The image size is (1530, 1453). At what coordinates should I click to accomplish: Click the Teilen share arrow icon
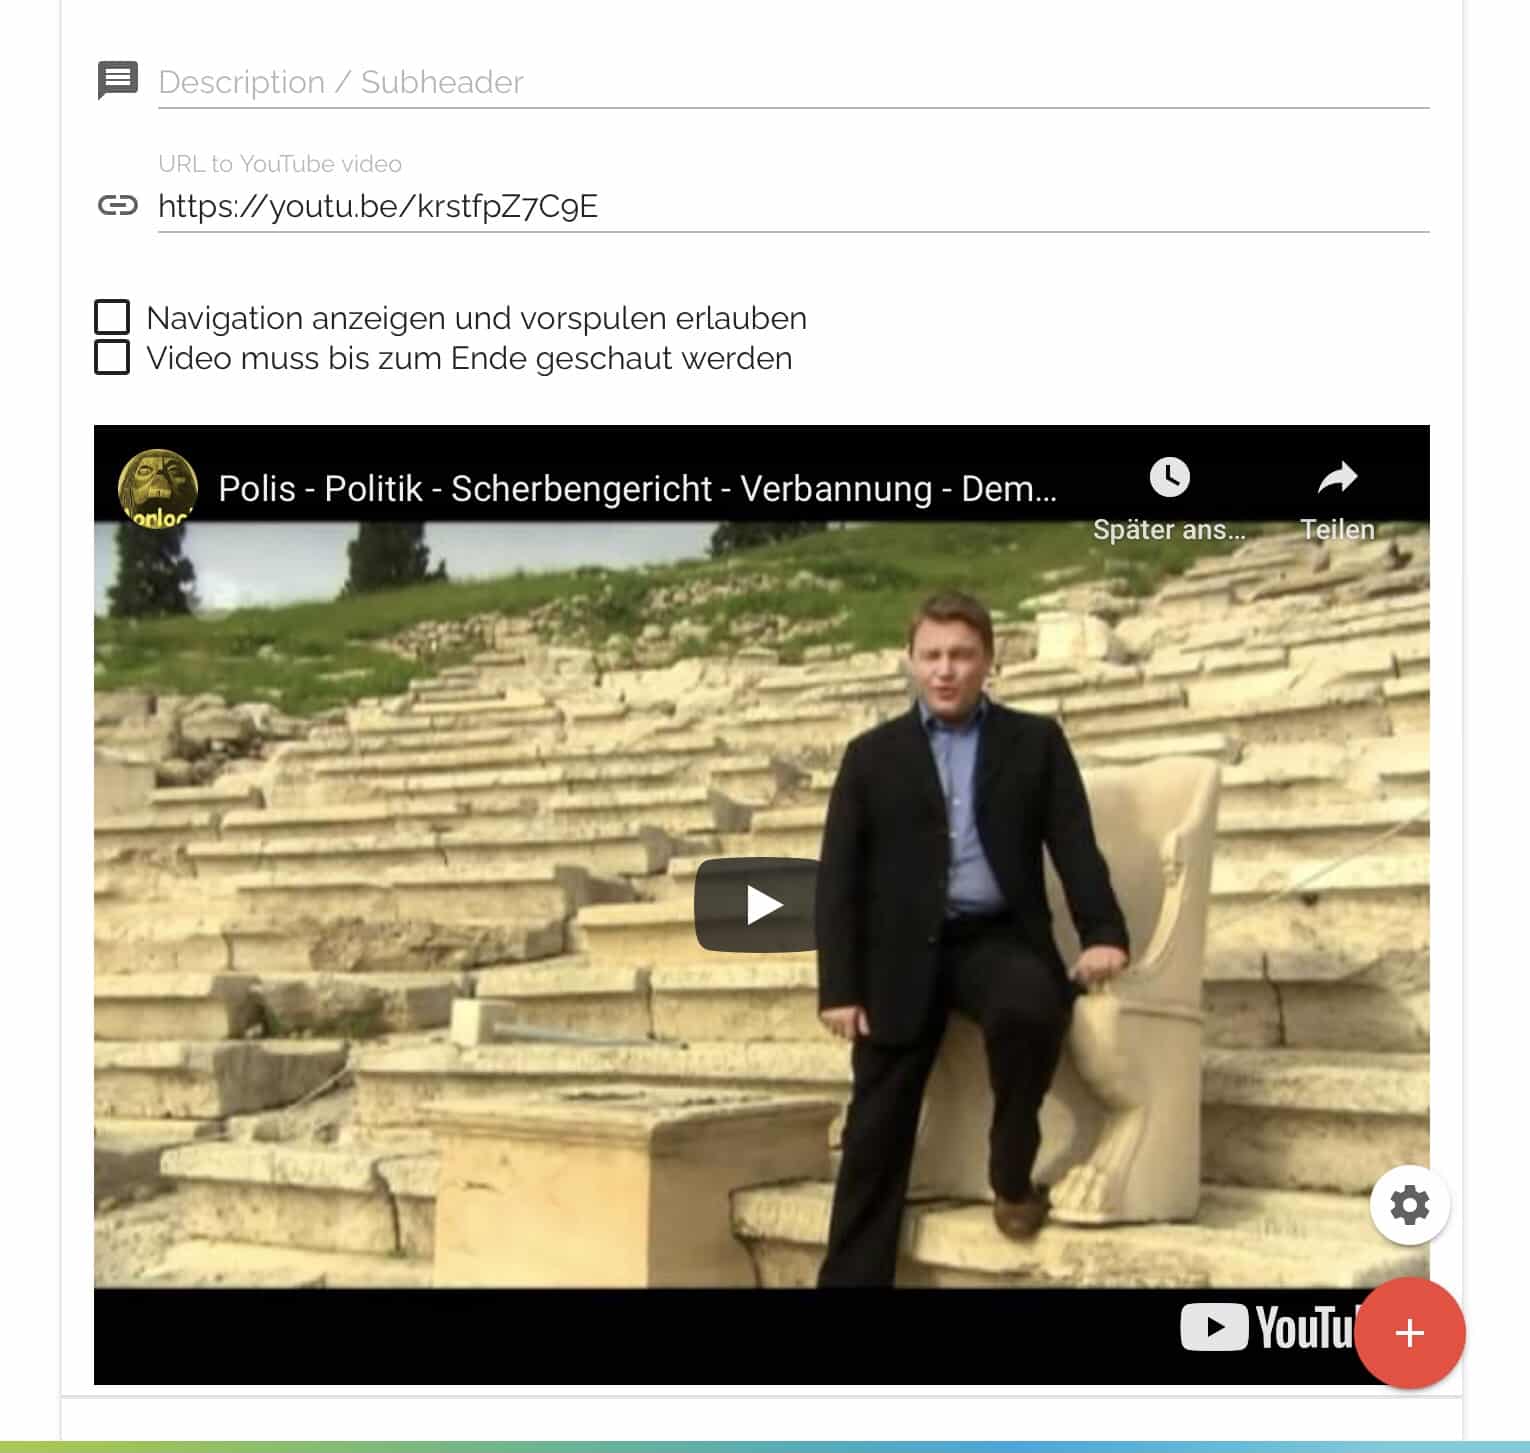pyautogui.click(x=1337, y=477)
